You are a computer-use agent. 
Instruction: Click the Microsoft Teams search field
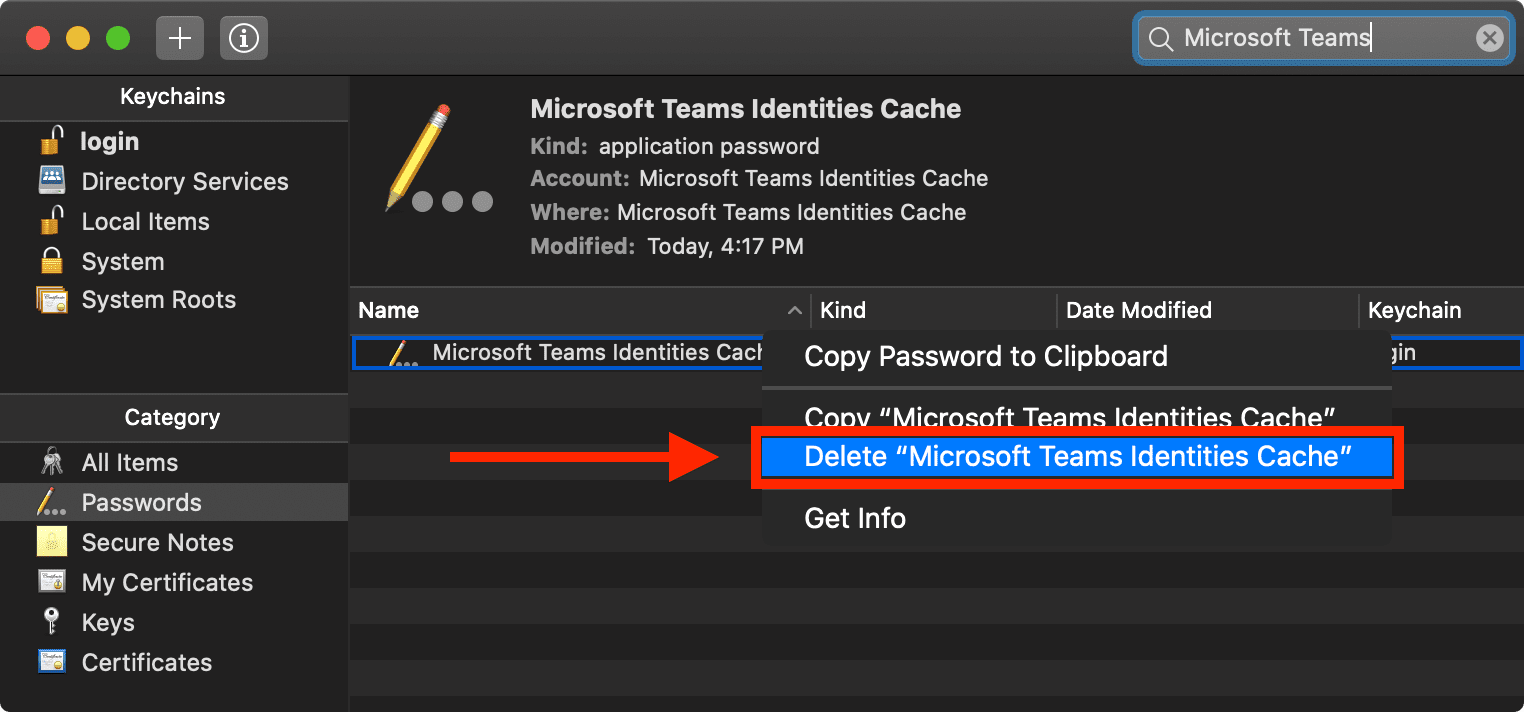pyautogui.click(x=1310, y=39)
